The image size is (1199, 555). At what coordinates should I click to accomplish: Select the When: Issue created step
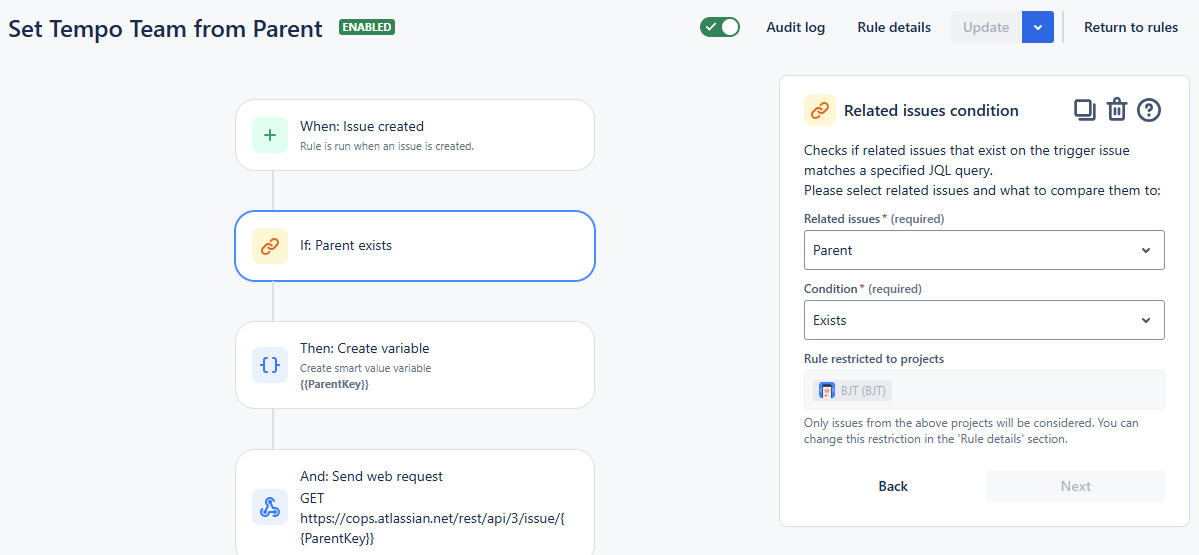pyautogui.click(x=415, y=135)
